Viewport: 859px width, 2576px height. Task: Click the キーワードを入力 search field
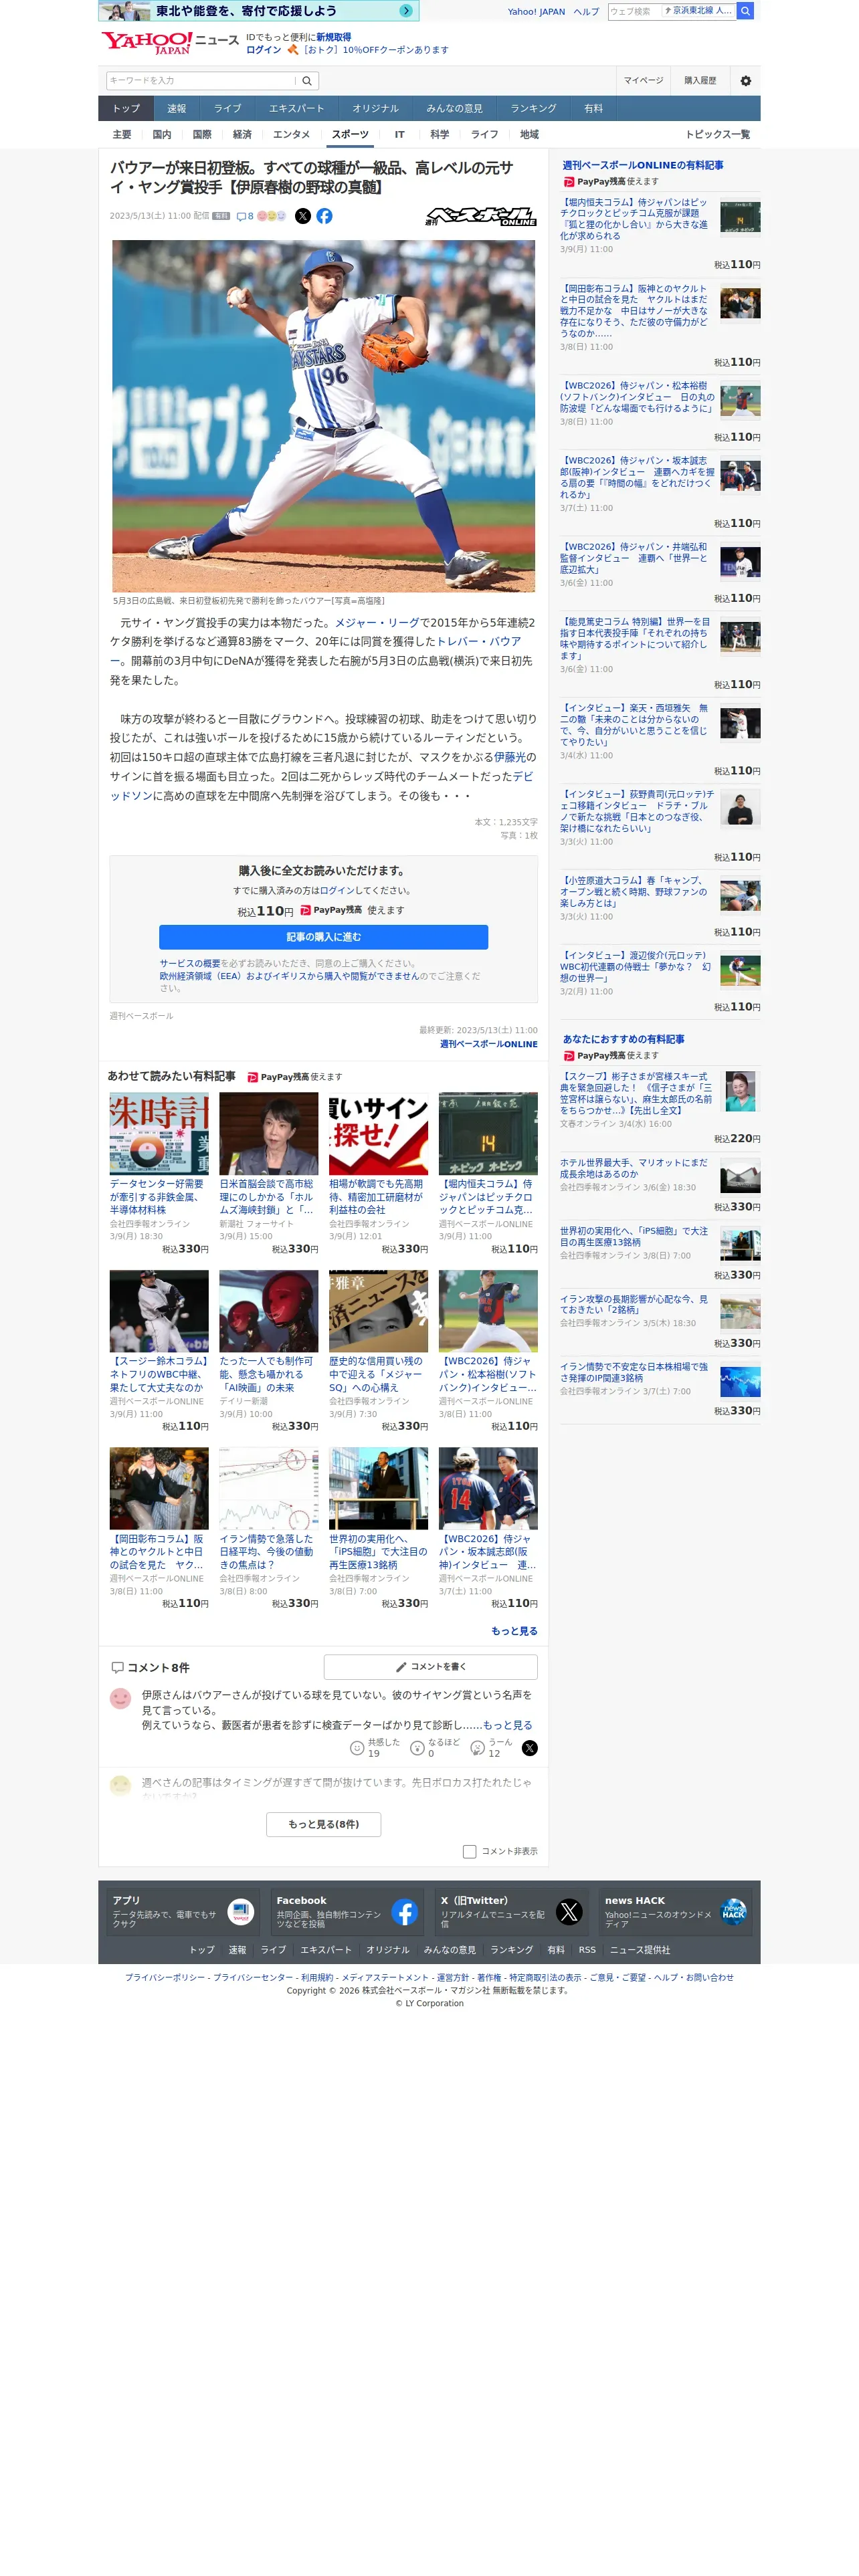[200, 81]
